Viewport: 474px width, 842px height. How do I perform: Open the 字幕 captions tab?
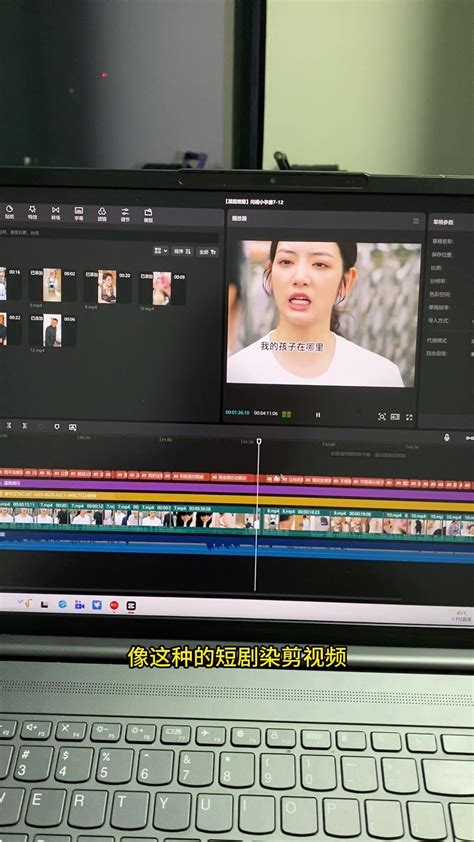78,214
